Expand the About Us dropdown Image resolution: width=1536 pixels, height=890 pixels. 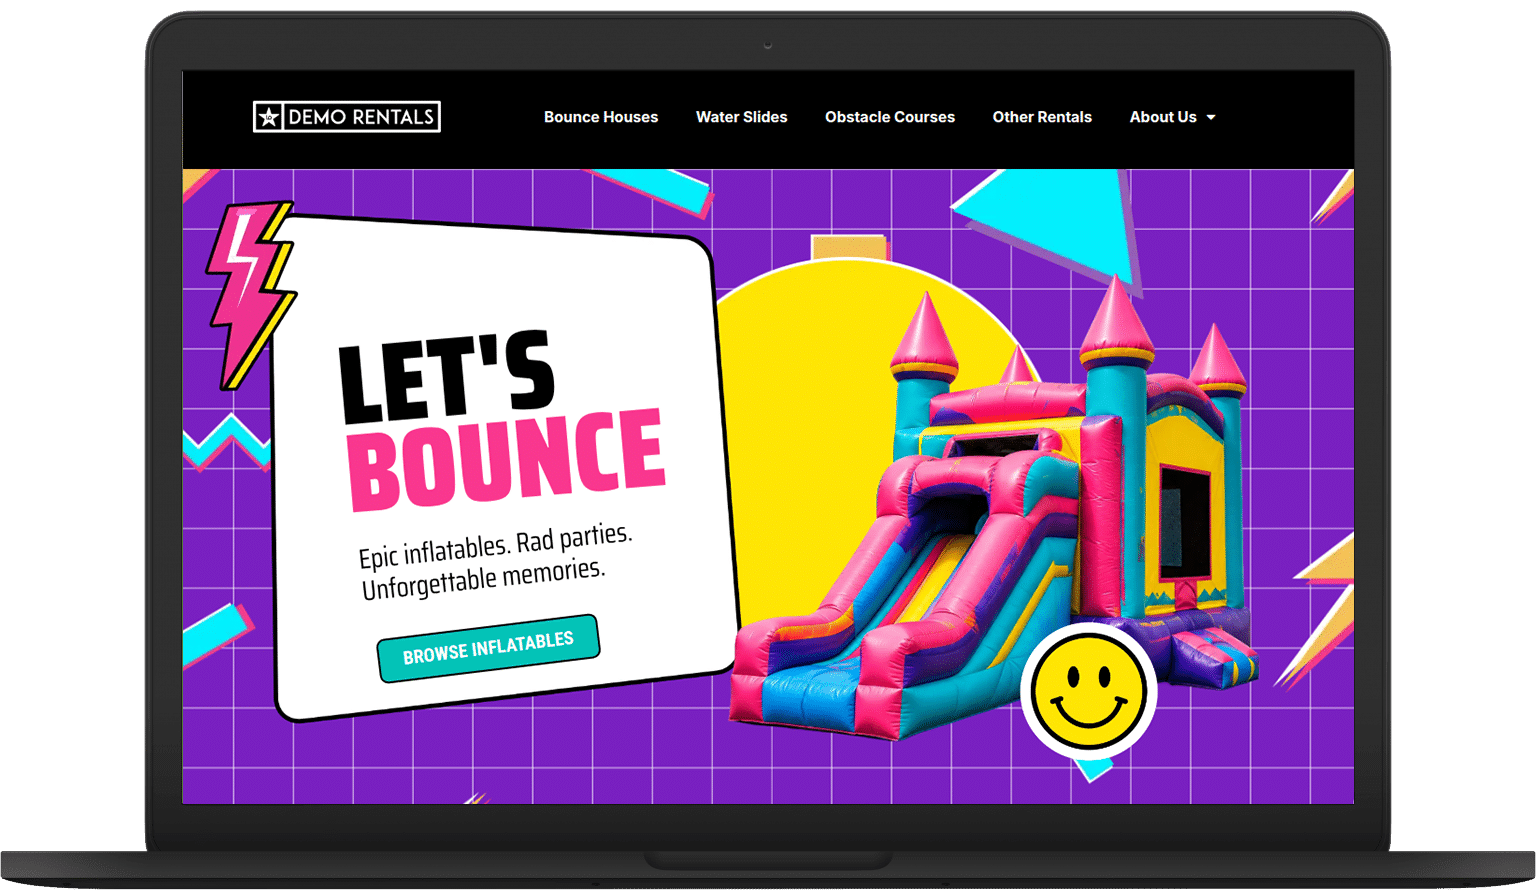(x=1173, y=117)
